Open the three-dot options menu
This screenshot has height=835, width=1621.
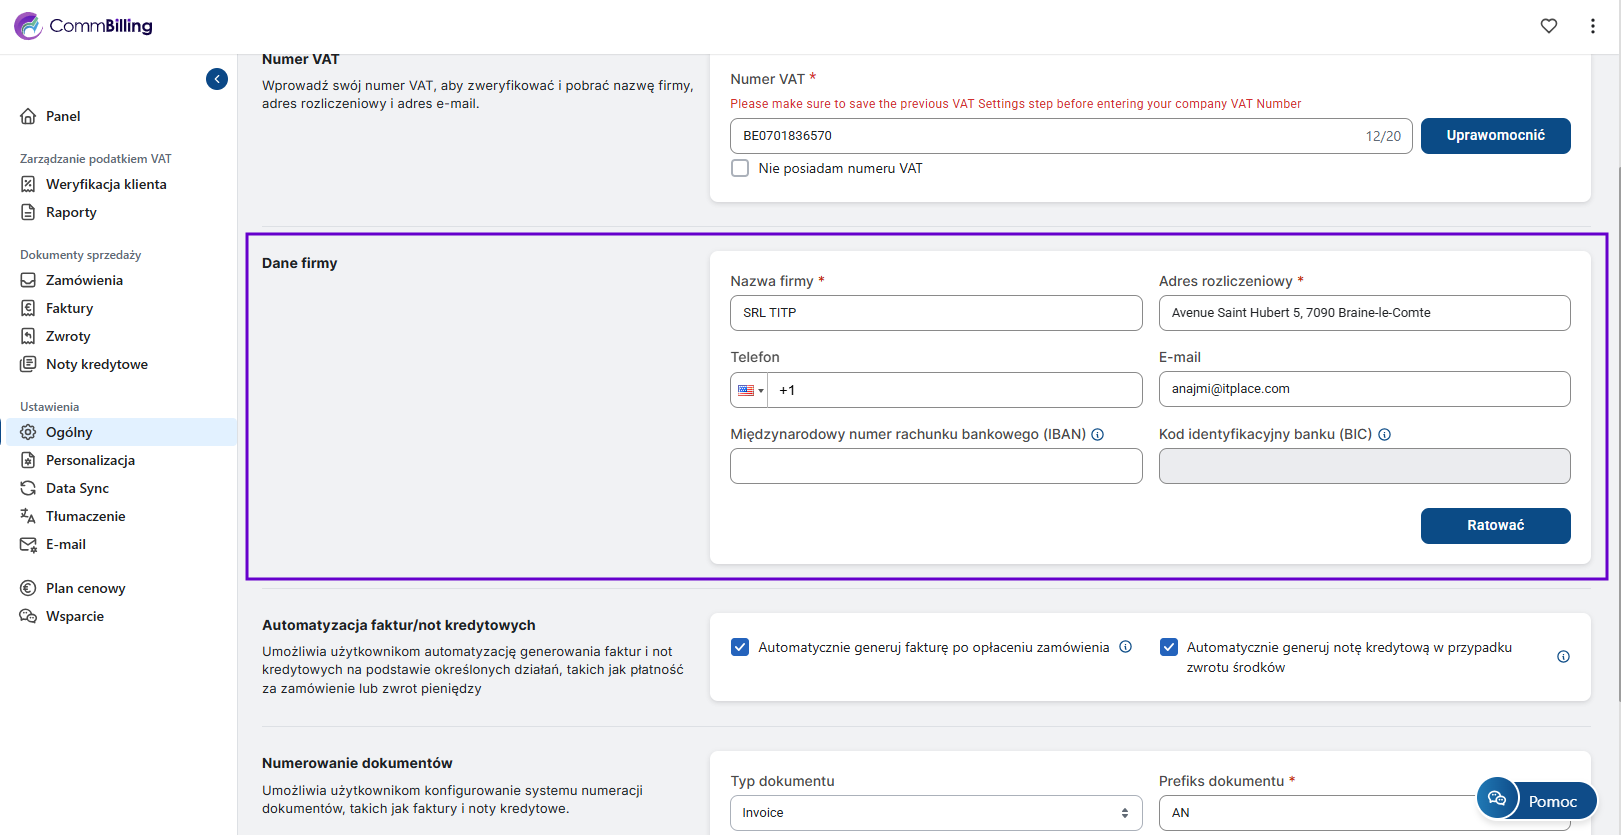[x=1592, y=26]
